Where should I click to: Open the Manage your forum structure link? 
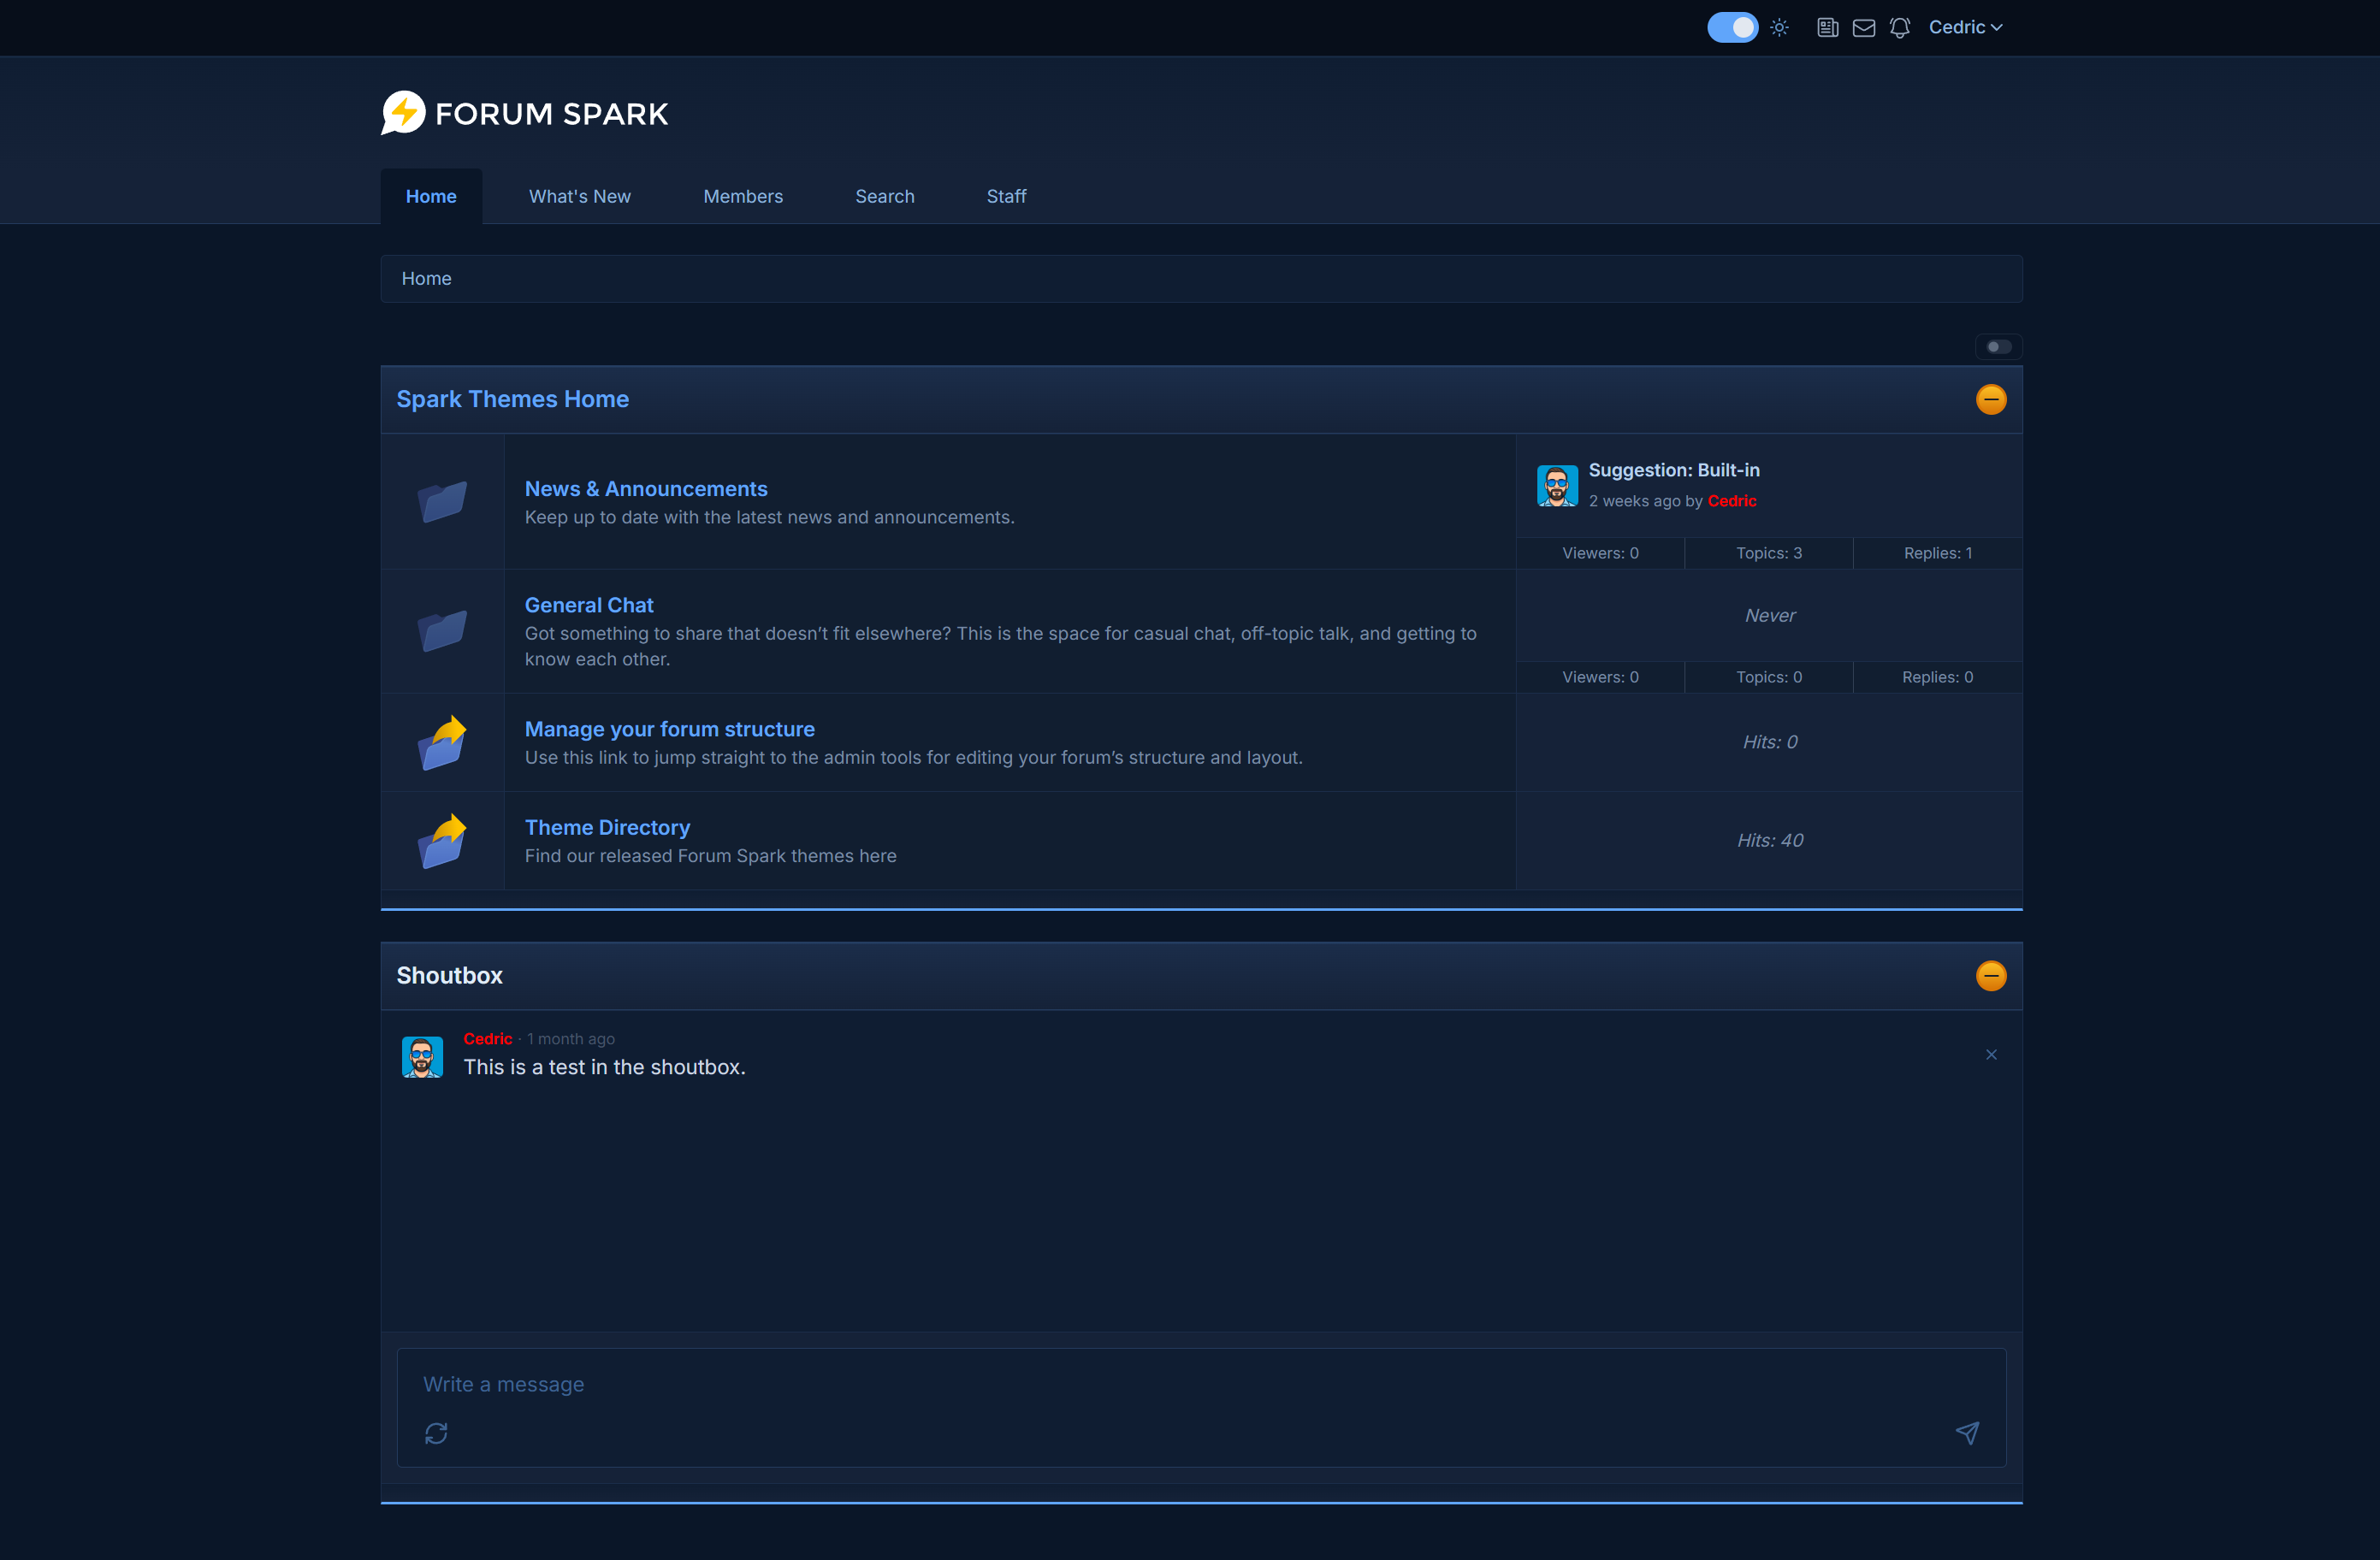(x=670, y=729)
